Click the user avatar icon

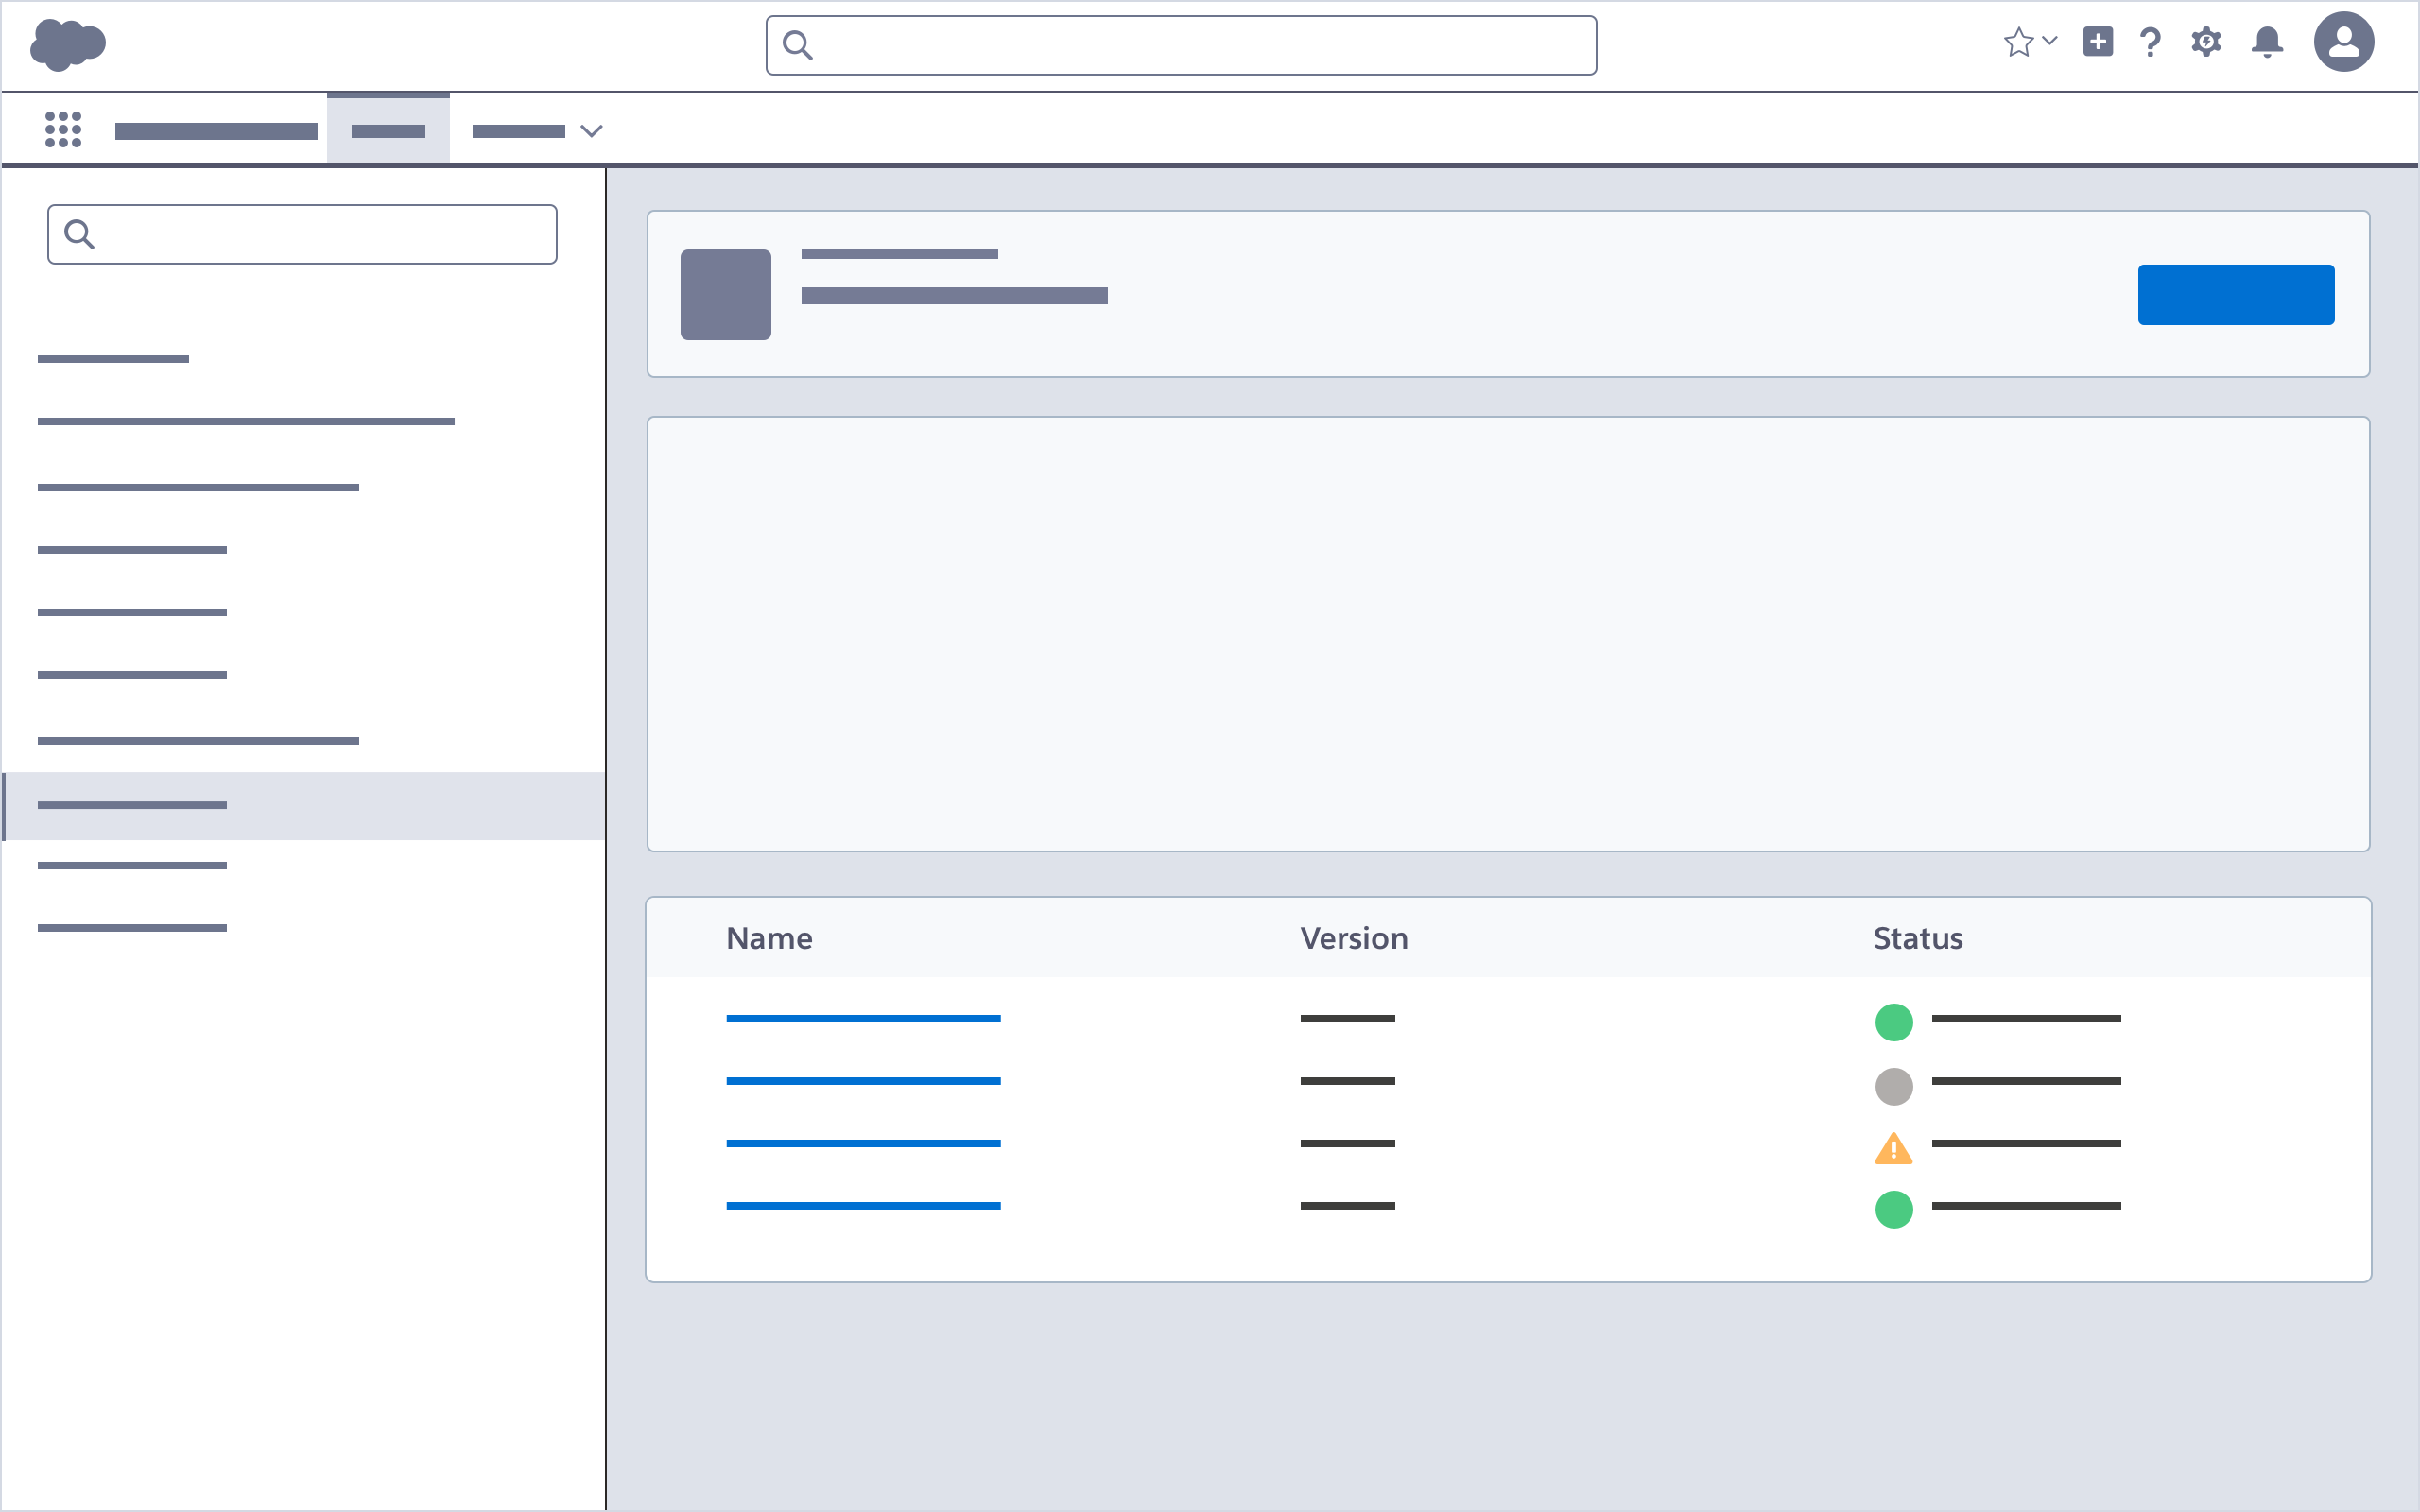pos(2344,42)
